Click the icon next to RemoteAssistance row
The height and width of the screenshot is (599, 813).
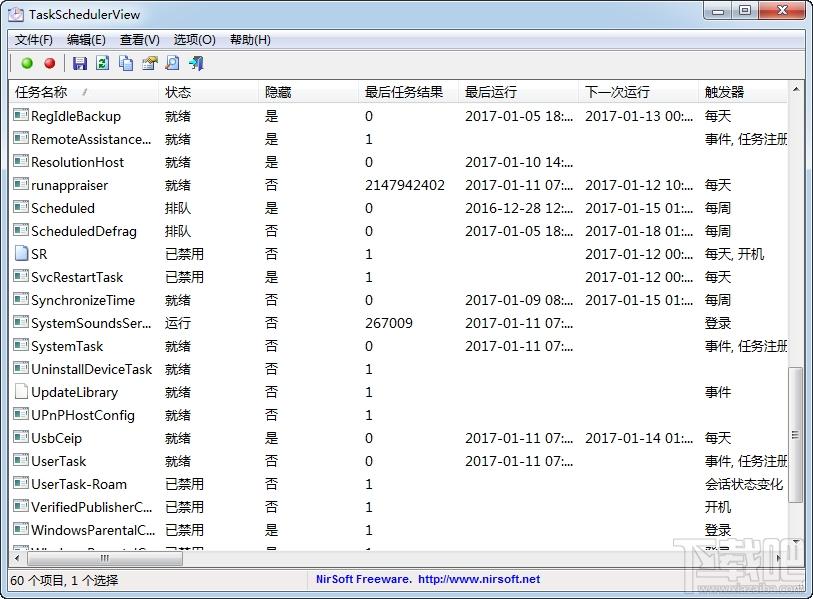pos(21,138)
